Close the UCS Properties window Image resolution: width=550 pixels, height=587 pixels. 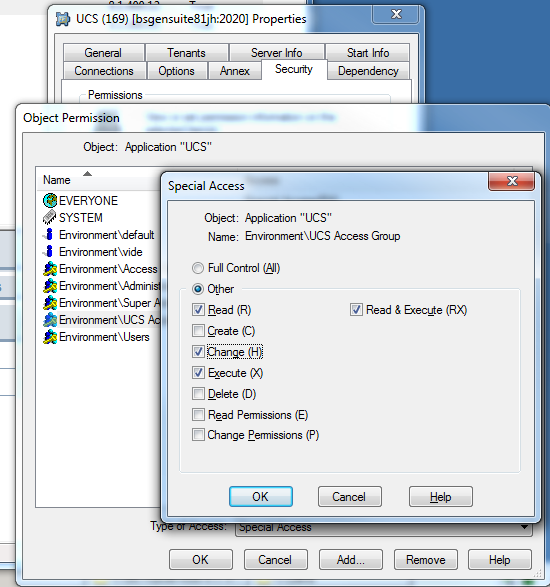click(395, 15)
